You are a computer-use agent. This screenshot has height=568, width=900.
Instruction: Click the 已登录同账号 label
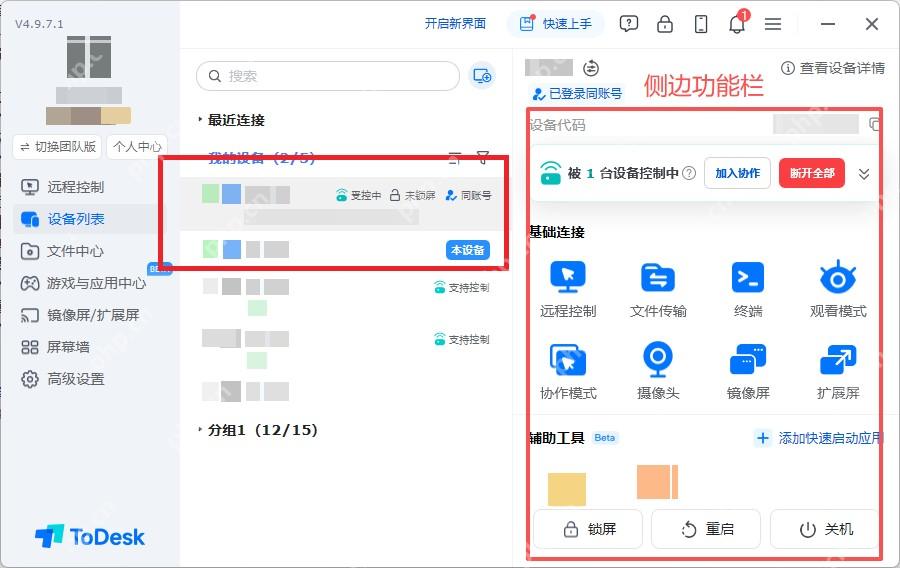click(x=578, y=94)
